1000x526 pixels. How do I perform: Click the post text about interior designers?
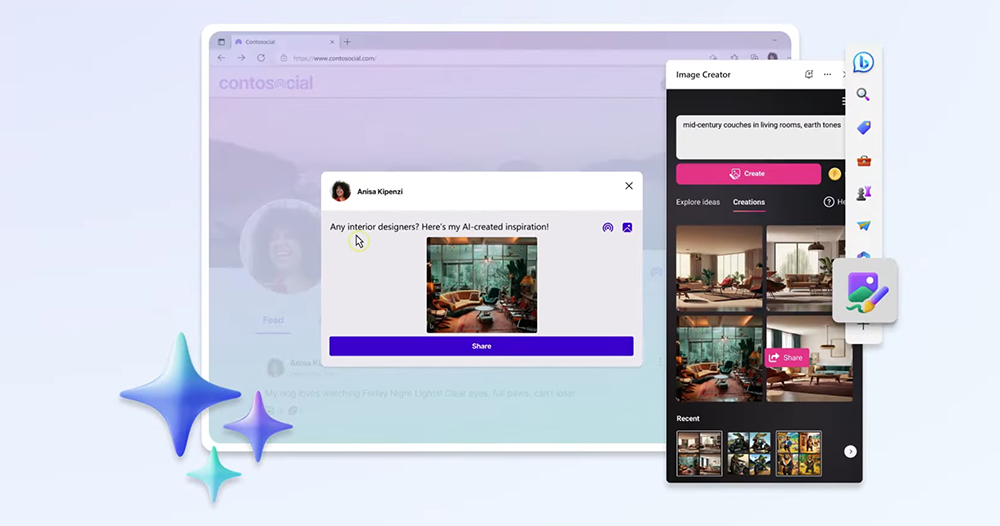pos(439,227)
